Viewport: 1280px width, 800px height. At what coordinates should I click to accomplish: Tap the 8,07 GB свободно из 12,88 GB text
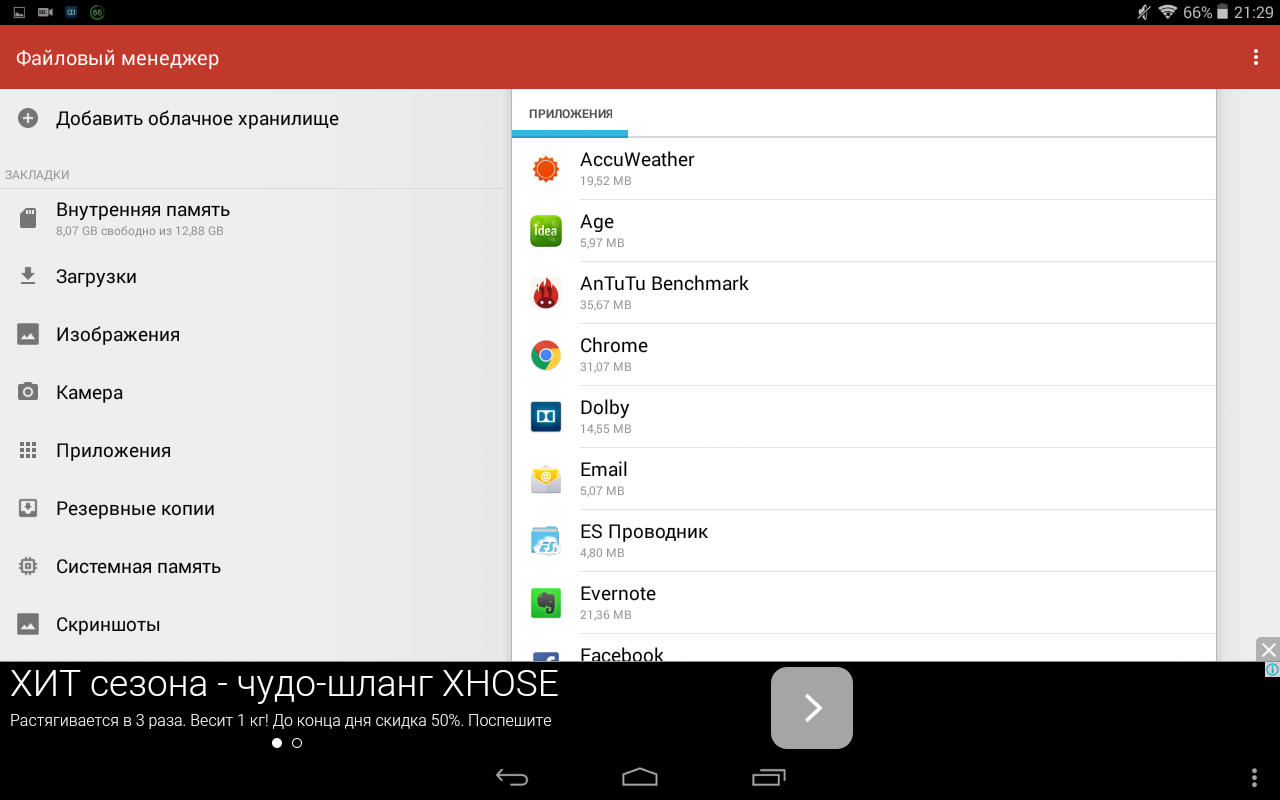tap(140, 231)
